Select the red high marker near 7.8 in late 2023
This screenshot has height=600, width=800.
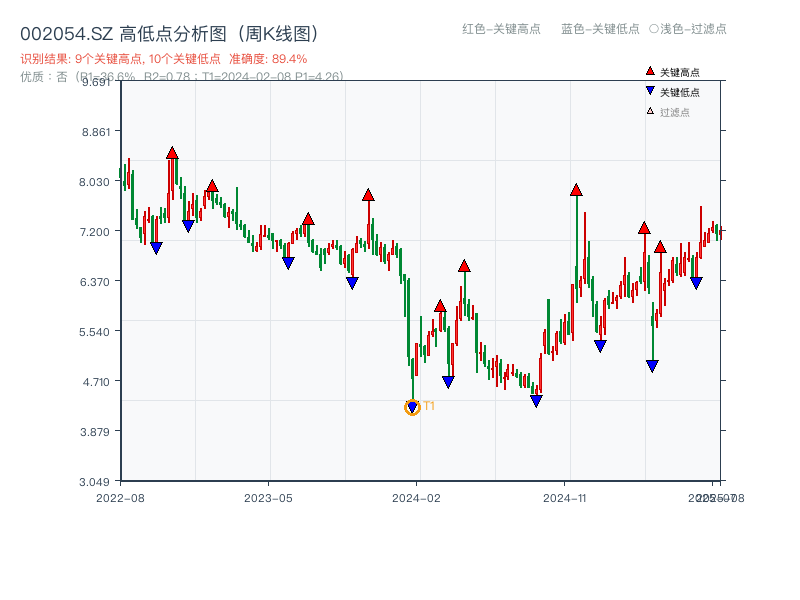[368, 195]
